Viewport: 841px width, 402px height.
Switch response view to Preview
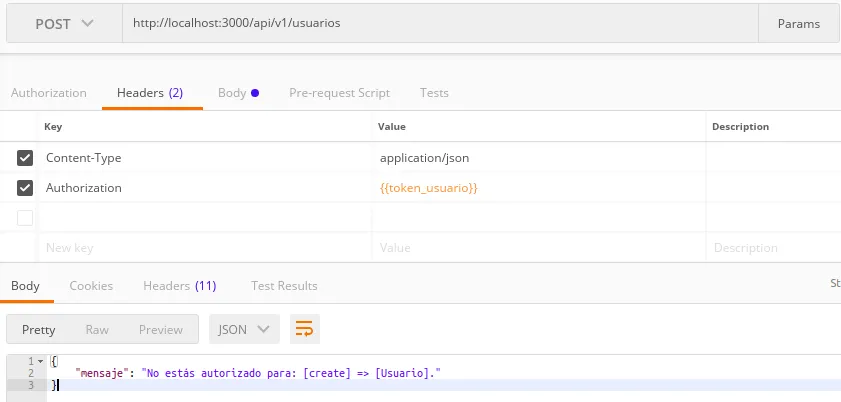(x=160, y=329)
